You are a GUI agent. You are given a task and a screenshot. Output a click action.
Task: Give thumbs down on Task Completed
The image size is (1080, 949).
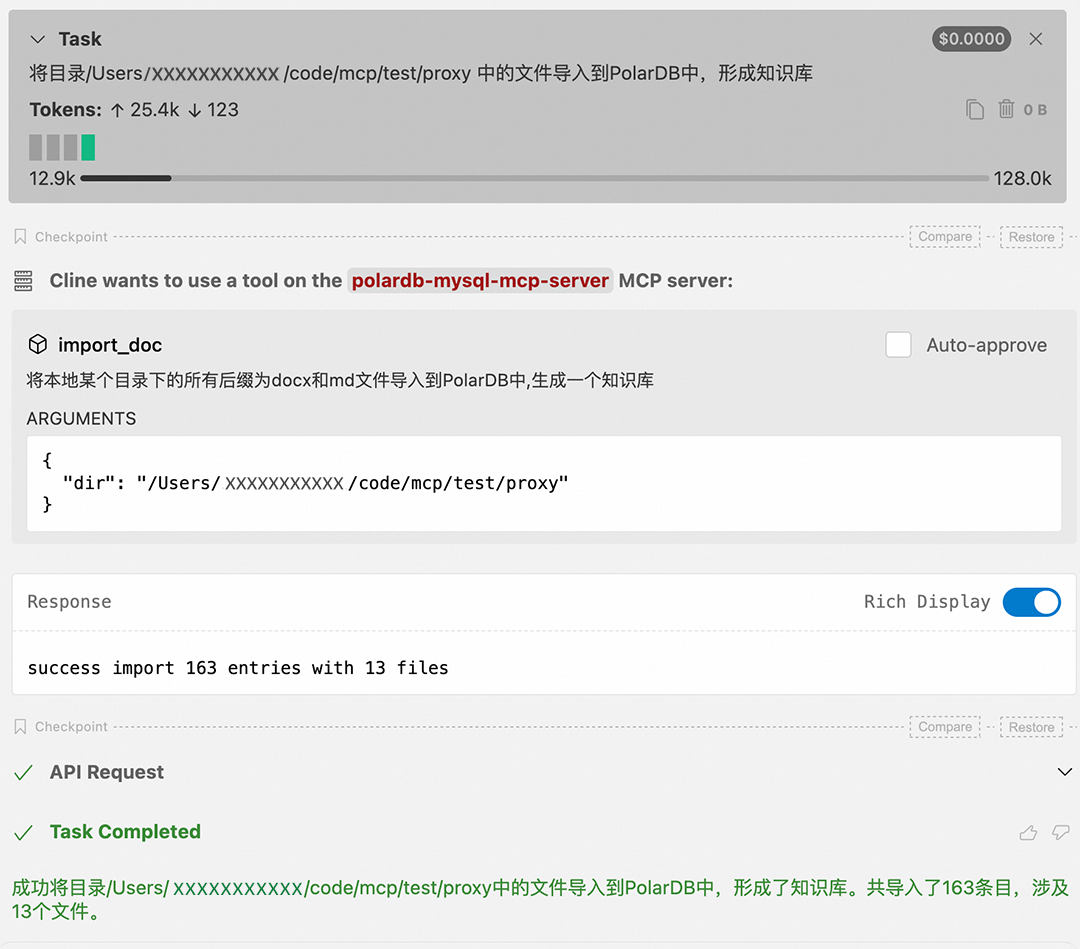click(1061, 833)
